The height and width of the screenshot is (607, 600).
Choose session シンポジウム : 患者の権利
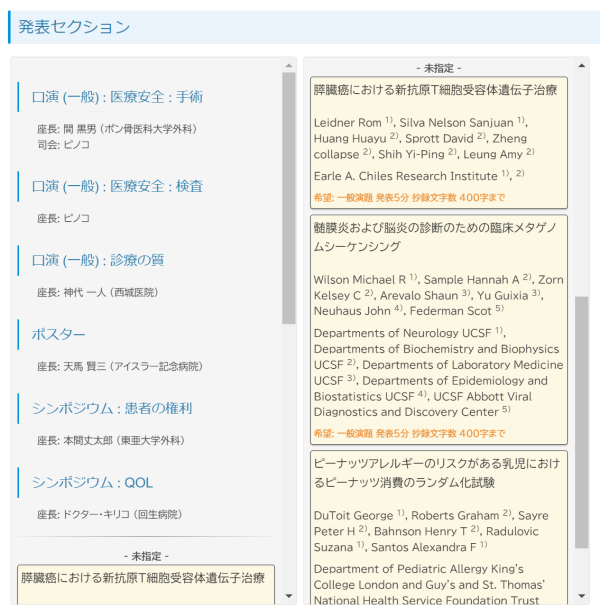pyautogui.click(x=112, y=408)
